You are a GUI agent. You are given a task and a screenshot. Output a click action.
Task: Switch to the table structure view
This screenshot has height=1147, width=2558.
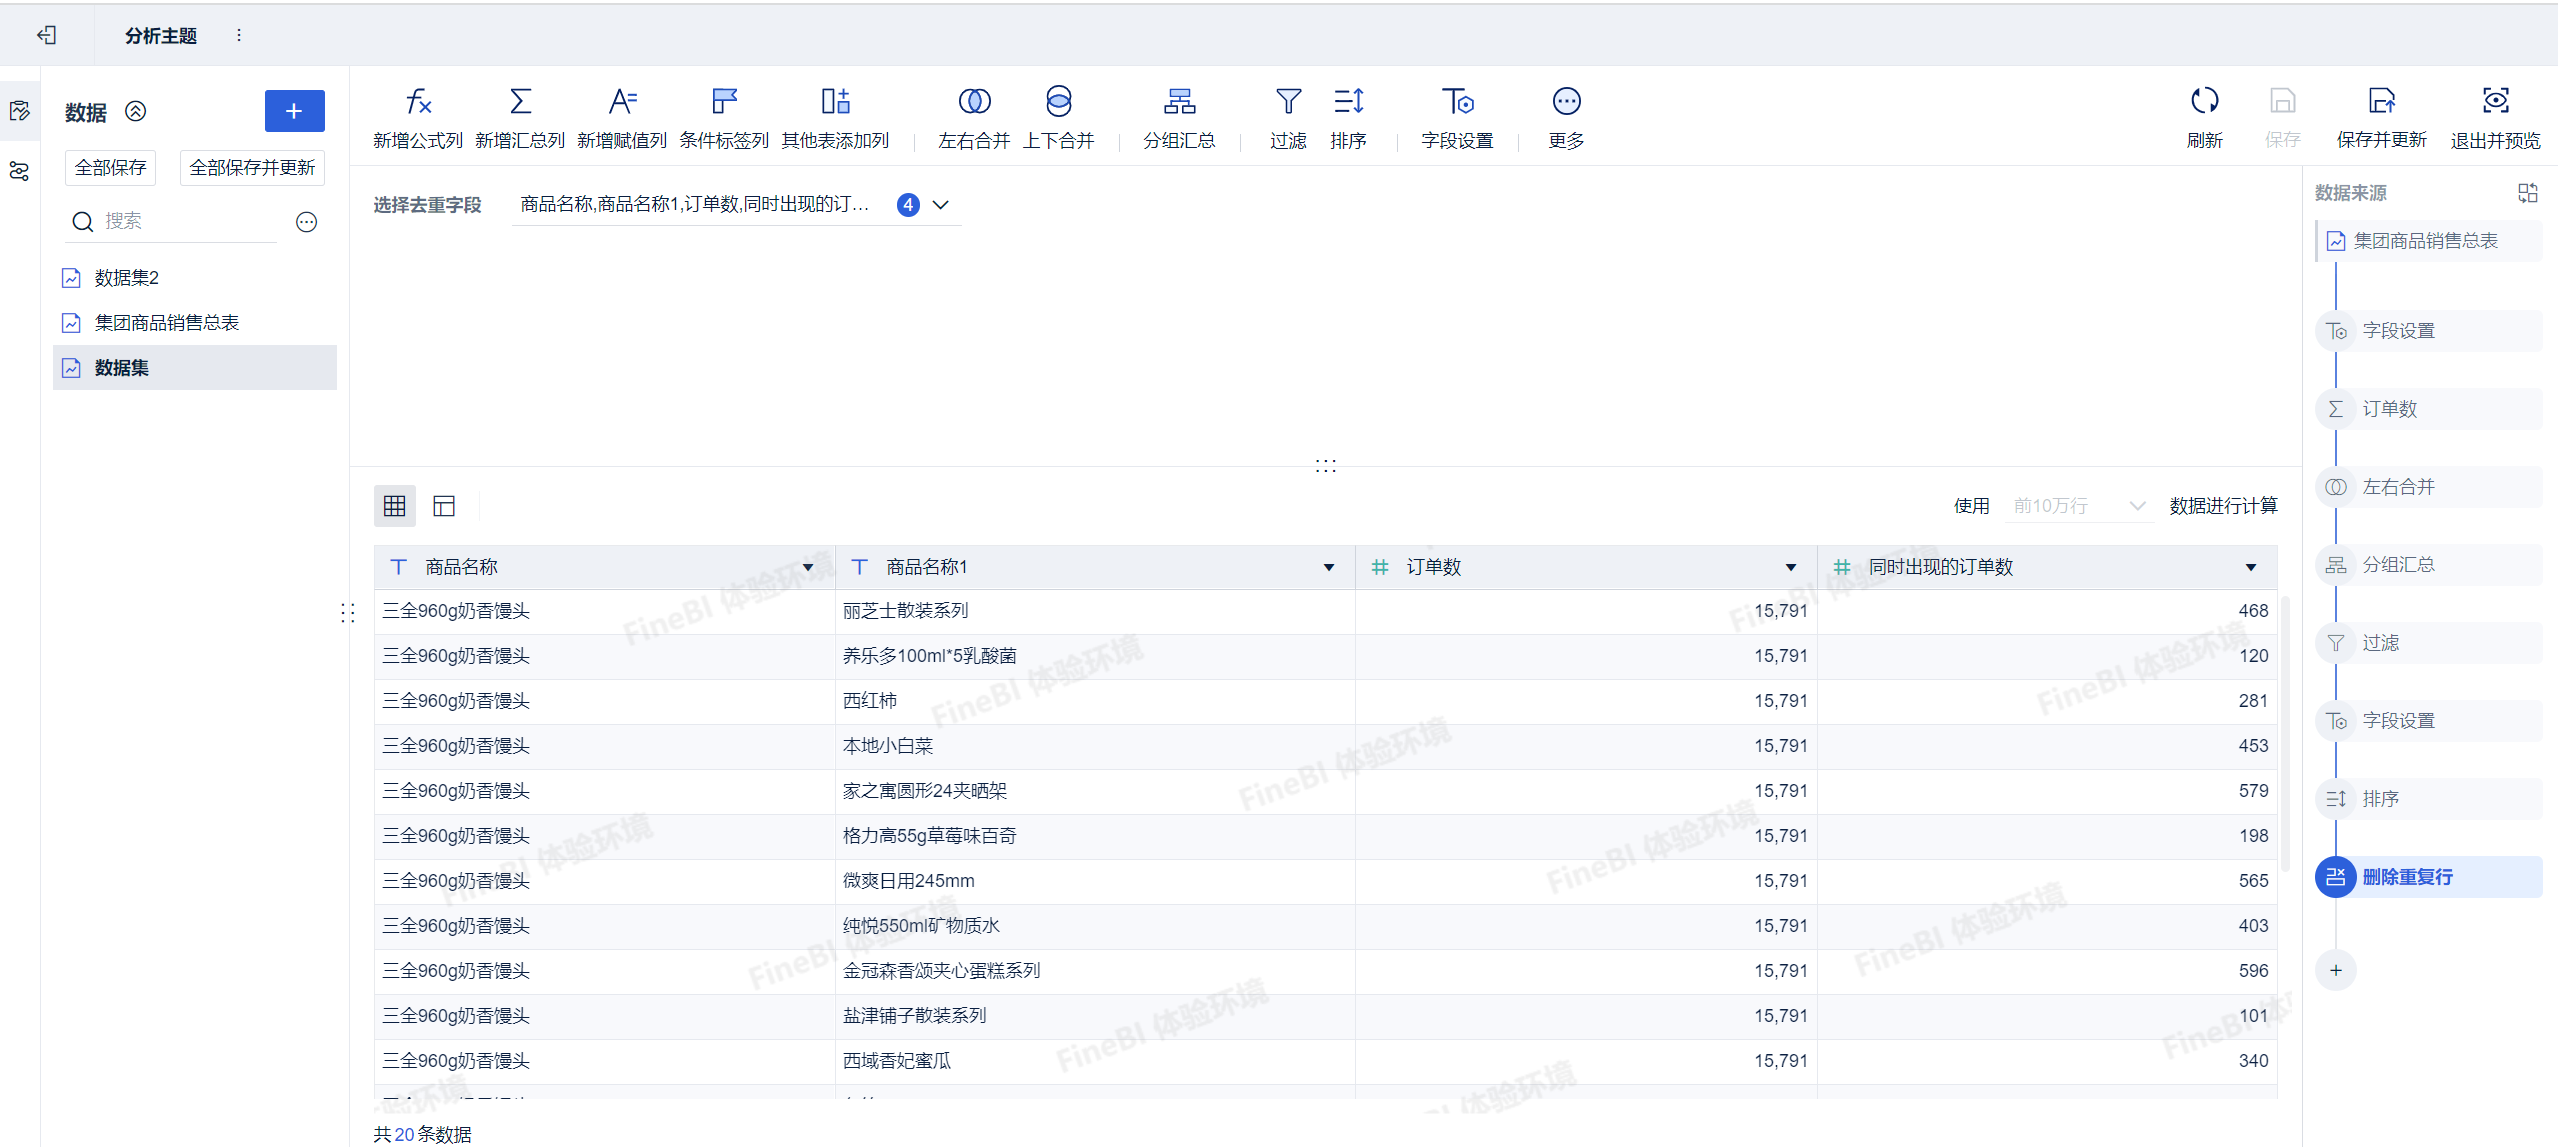[x=444, y=506]
